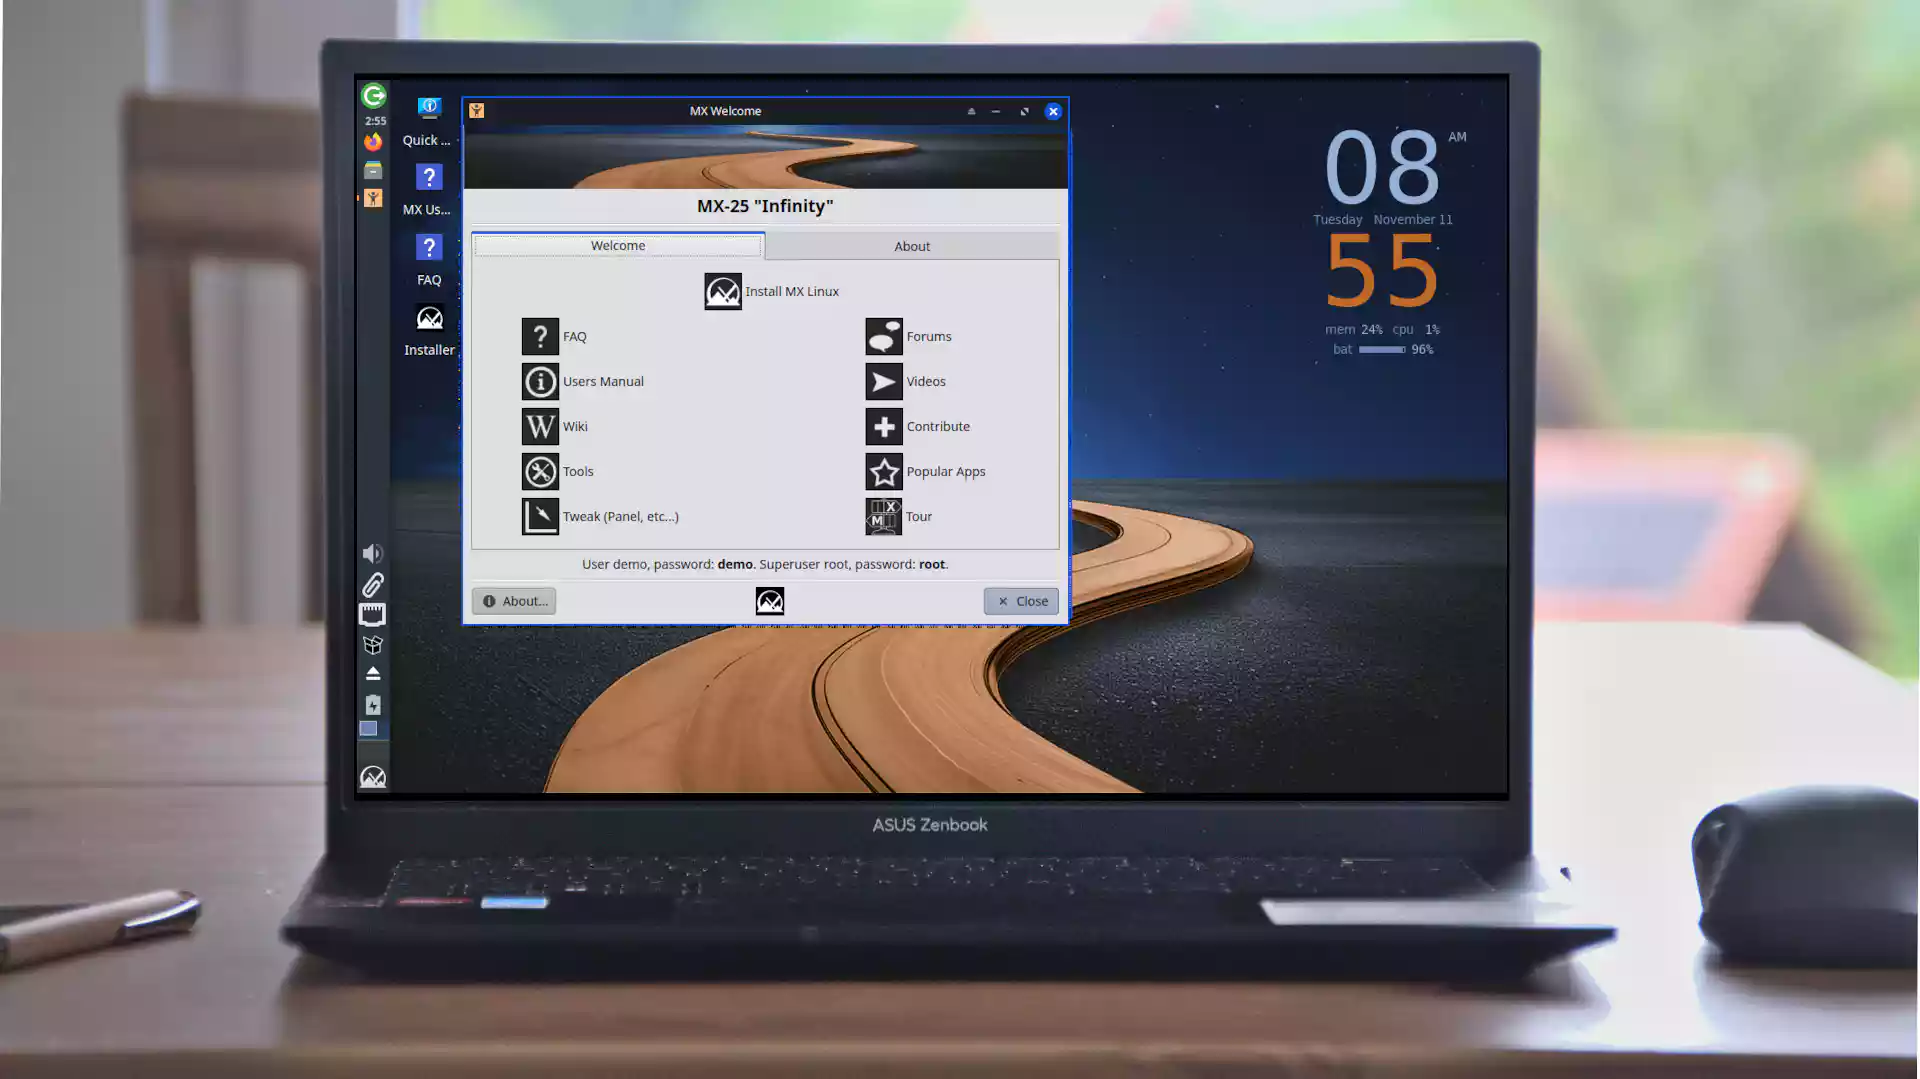The width and height of the screenshot is (1920, 1079).
Task: Open the Users Manual
Action: pyautogui.click(x=540, y=382)
